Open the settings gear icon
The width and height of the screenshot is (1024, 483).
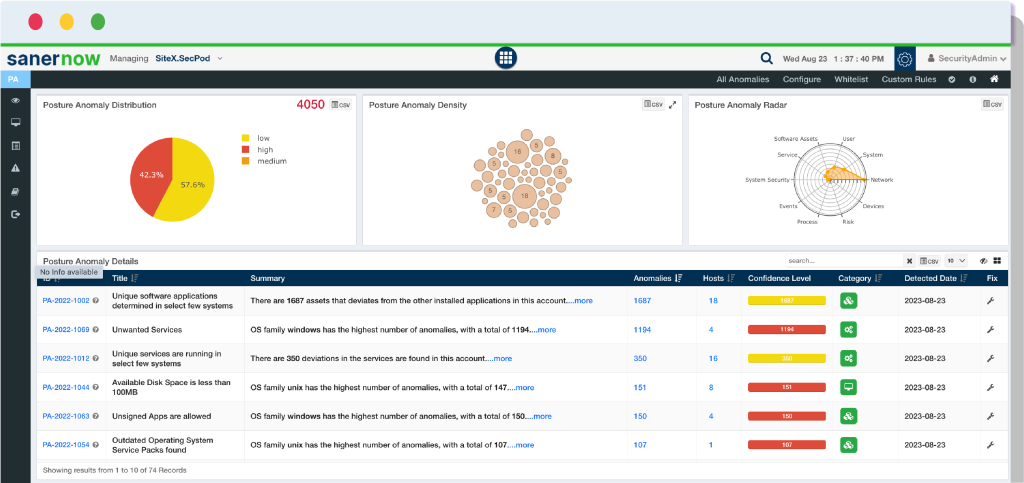pos(904,59)
